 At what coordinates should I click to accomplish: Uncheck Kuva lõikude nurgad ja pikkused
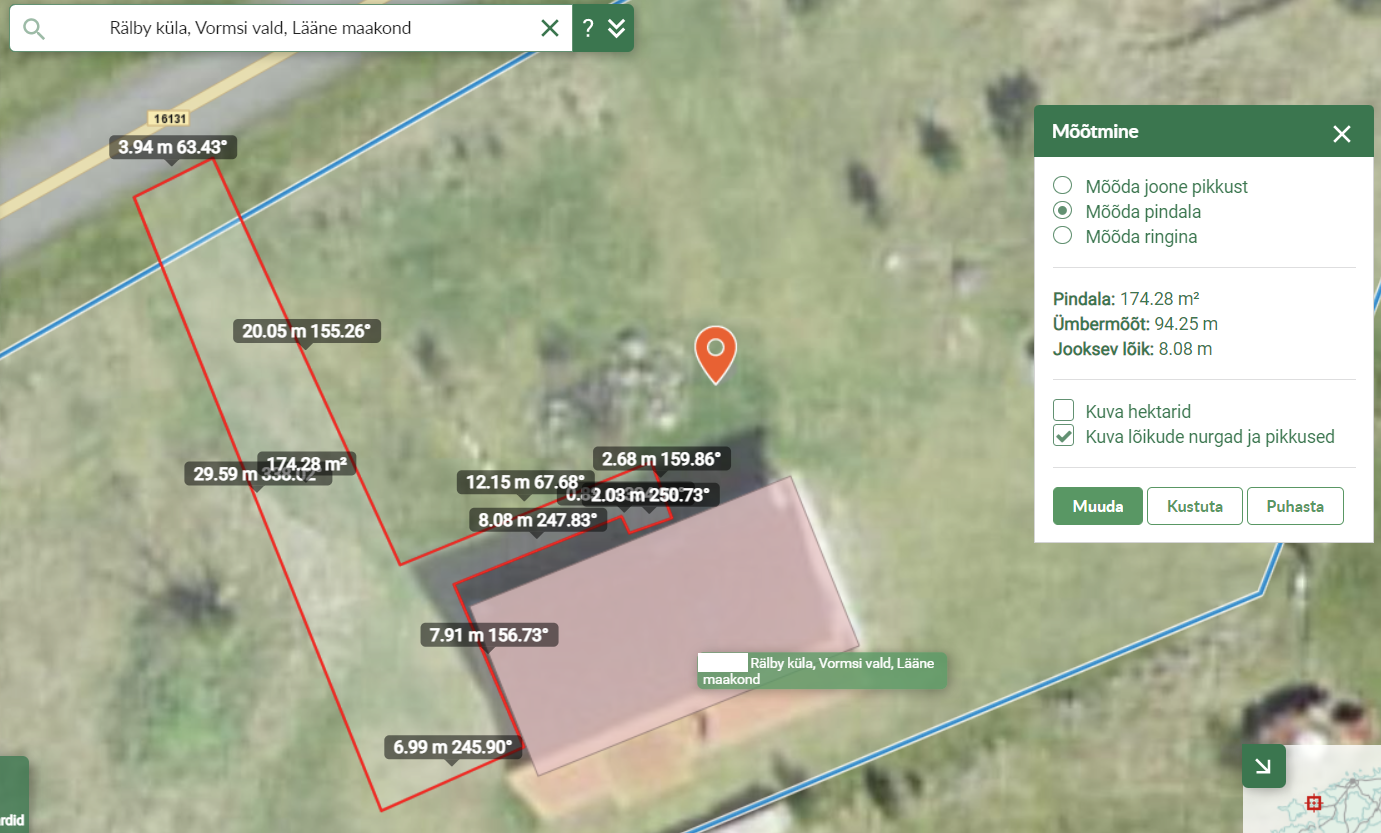click(x=1064, y=436)
